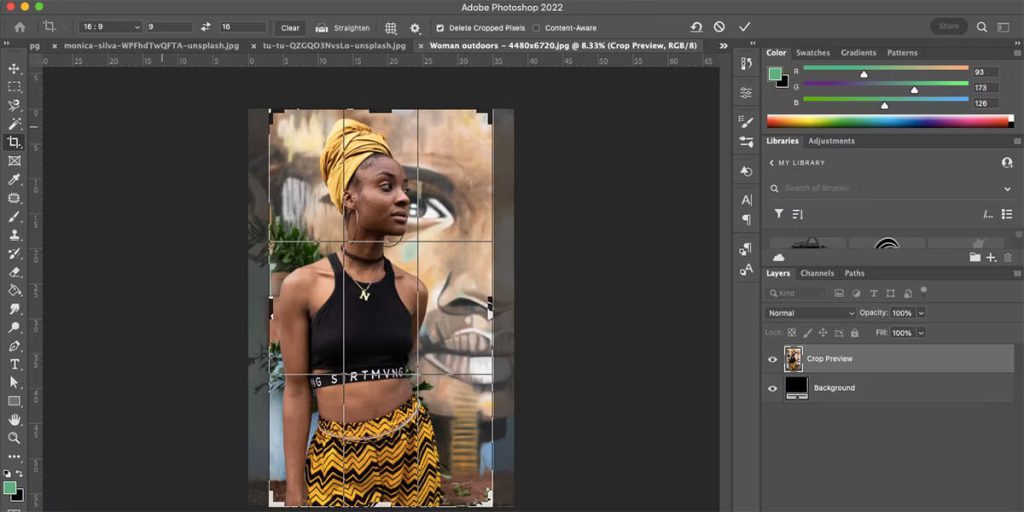Select the Type tool in toolbar
Image resolution: width=1024 pixels, height=512 pixels.
tap(14, 364)
